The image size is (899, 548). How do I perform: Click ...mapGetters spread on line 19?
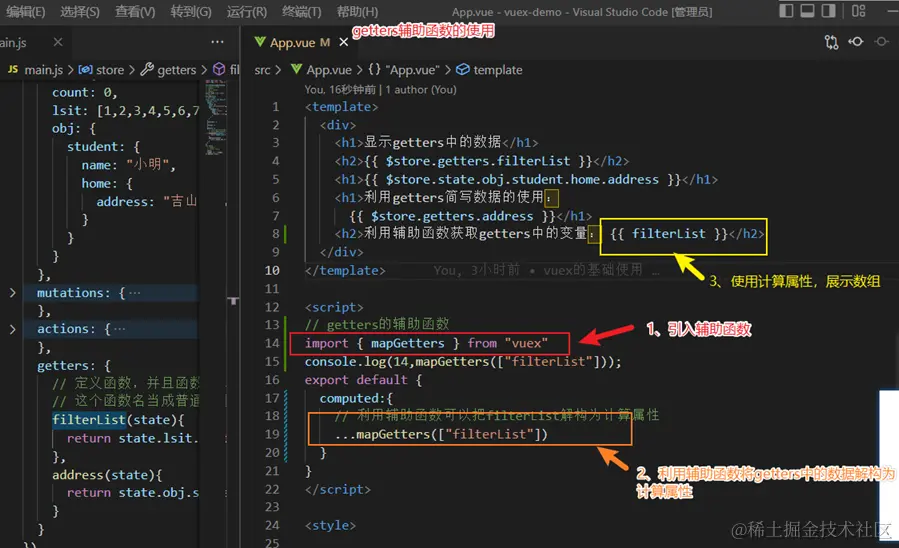pyautogui.click(x=441, y=435)
